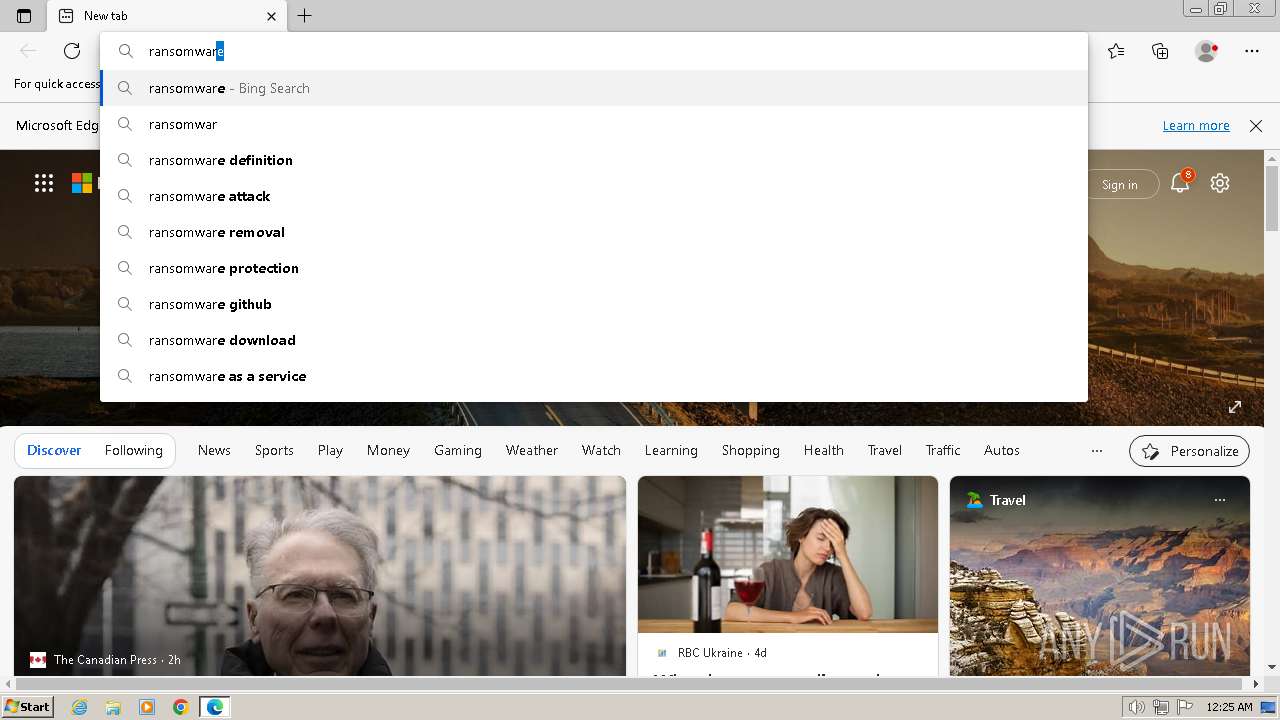The width and height of the screenshot is (1280, 720).
Task: Refresh the page with the reload icon
Action: pyautogui.click(x=72, y=51)
